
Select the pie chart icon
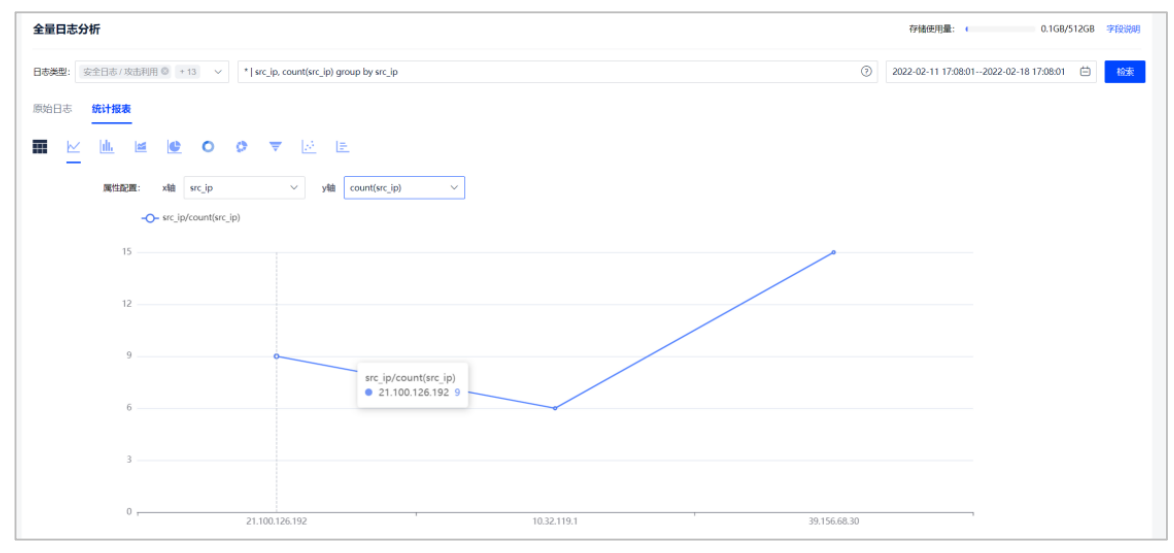174,147
